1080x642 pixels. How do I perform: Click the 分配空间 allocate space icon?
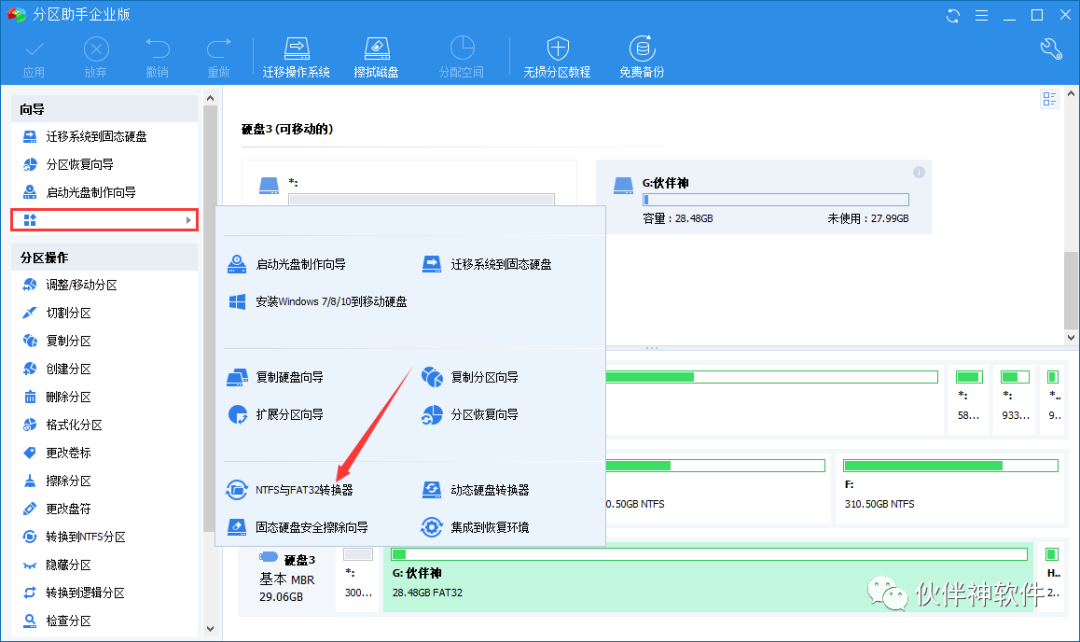coord(460,55)
